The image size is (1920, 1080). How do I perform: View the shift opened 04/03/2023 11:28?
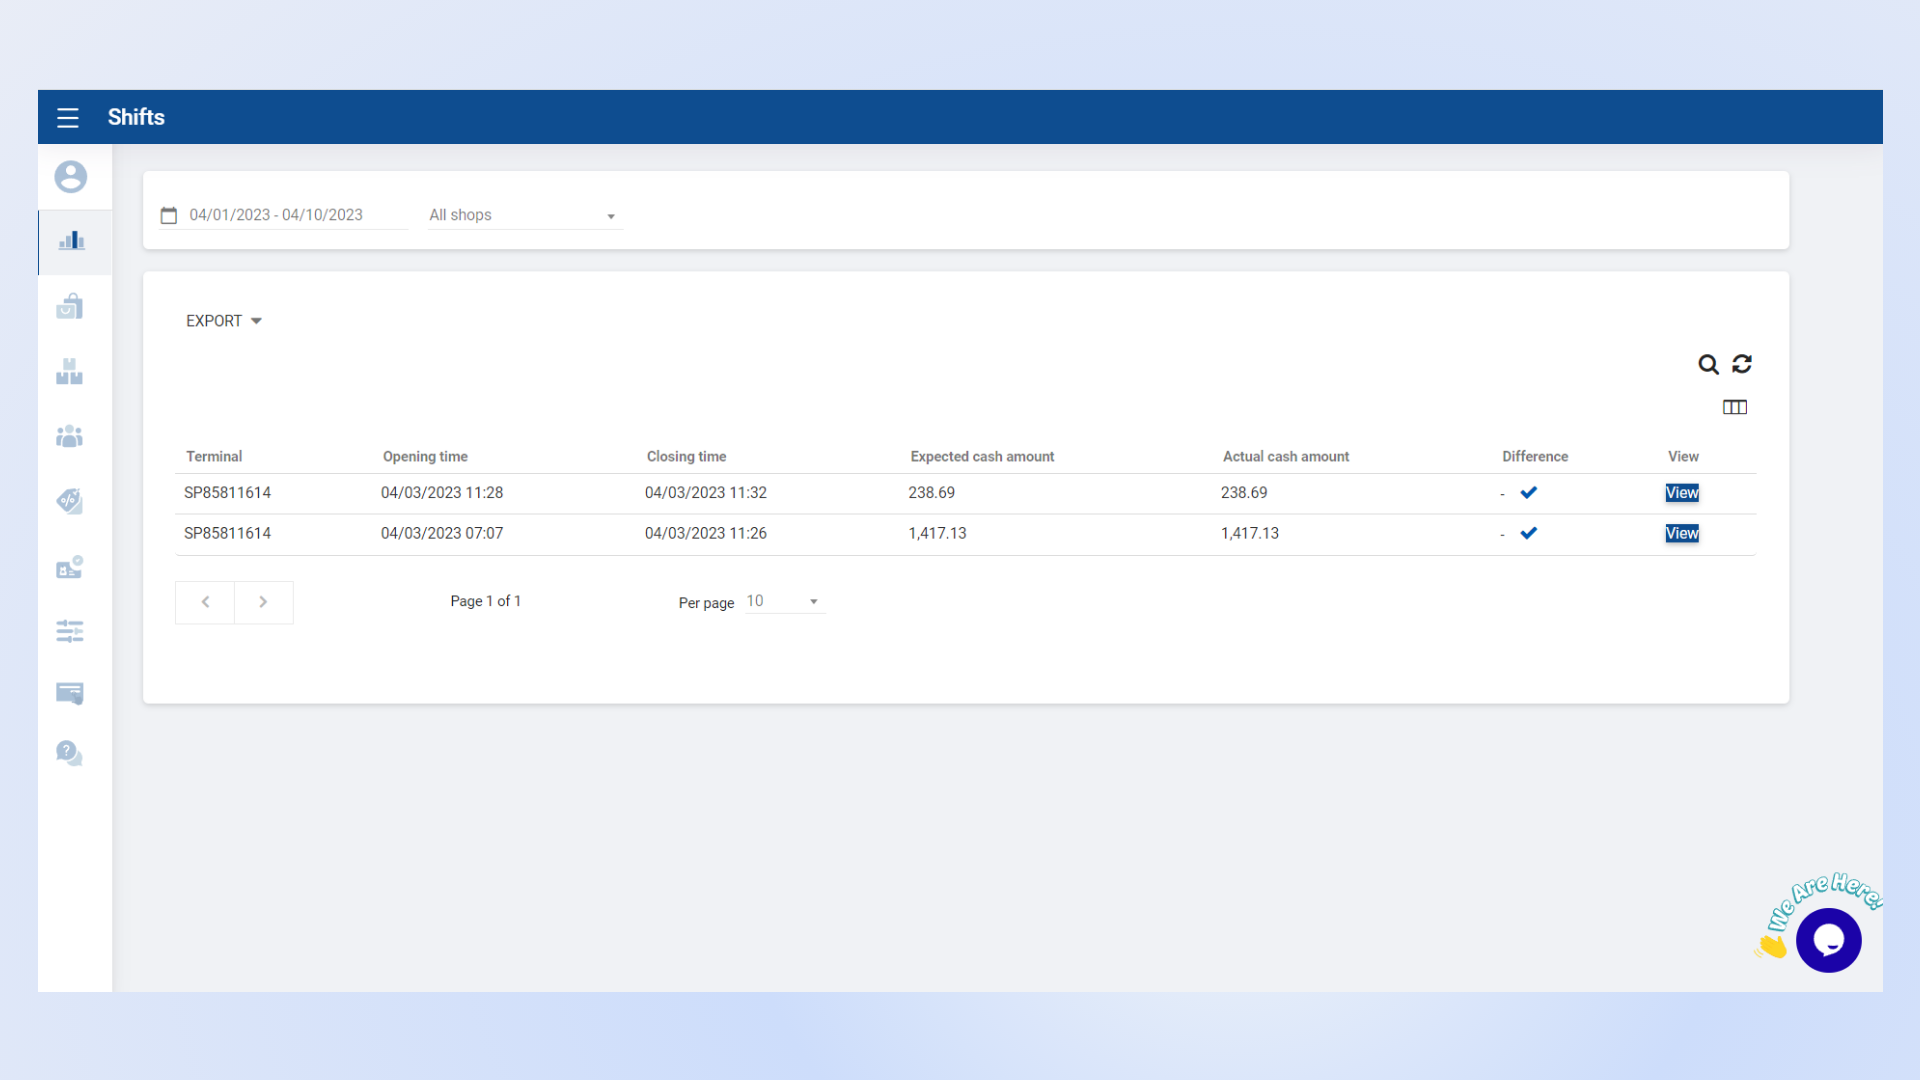(x=1682, y=493)
